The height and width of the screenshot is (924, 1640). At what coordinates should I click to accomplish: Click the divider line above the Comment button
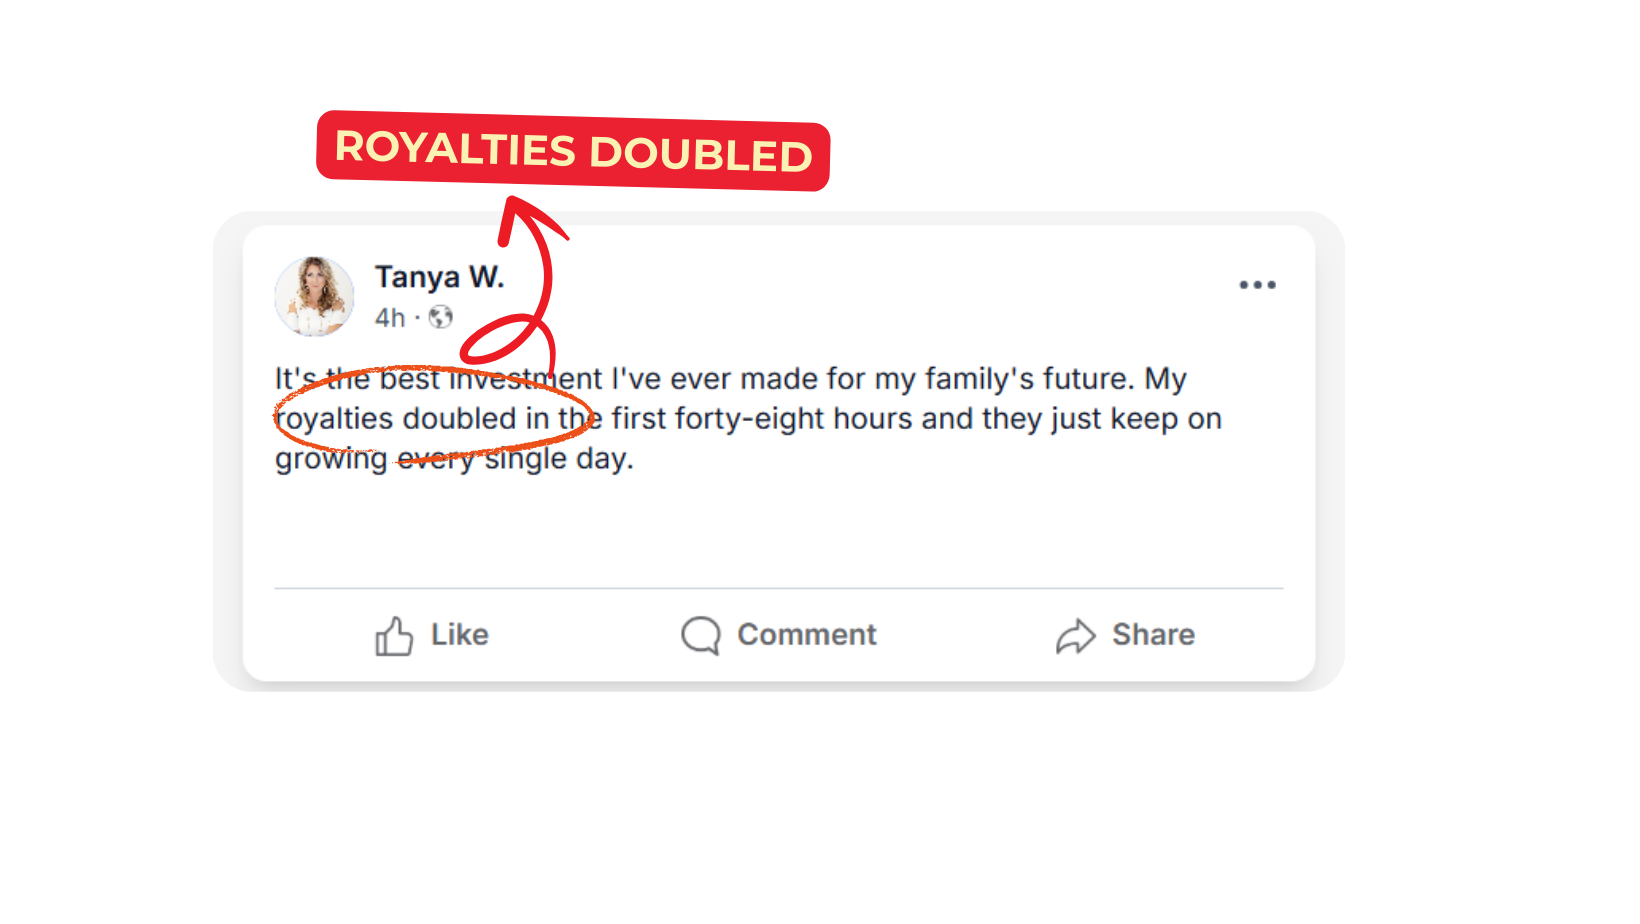[x=779, y=589]
